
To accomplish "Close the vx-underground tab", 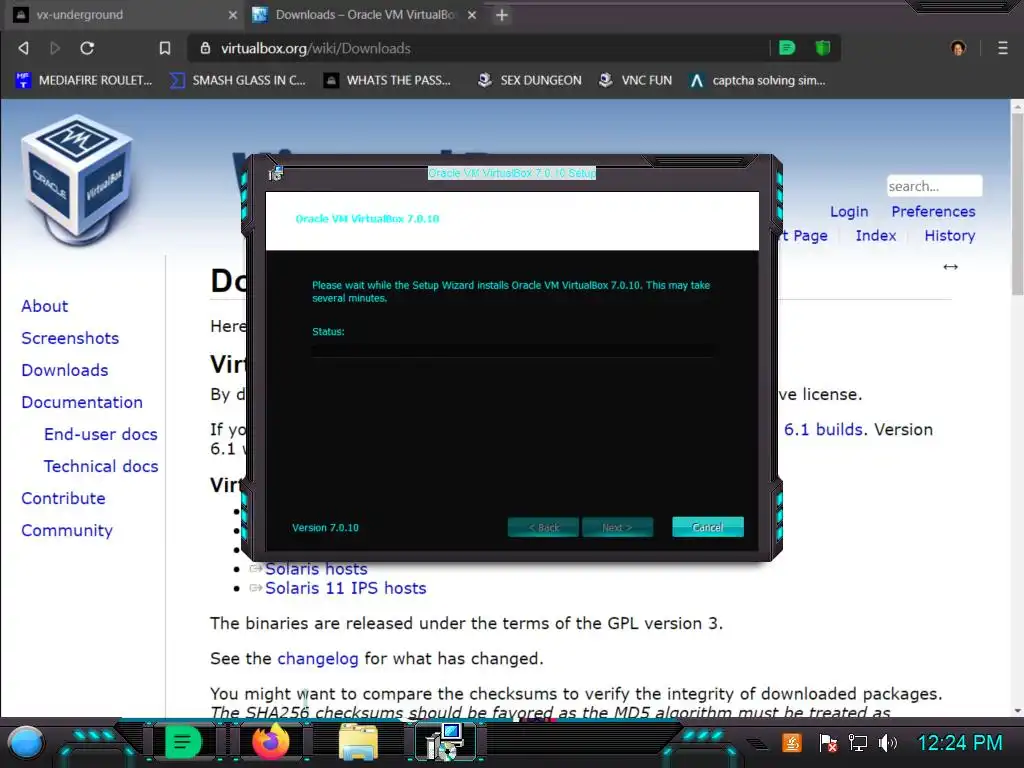I will point(232,15).
